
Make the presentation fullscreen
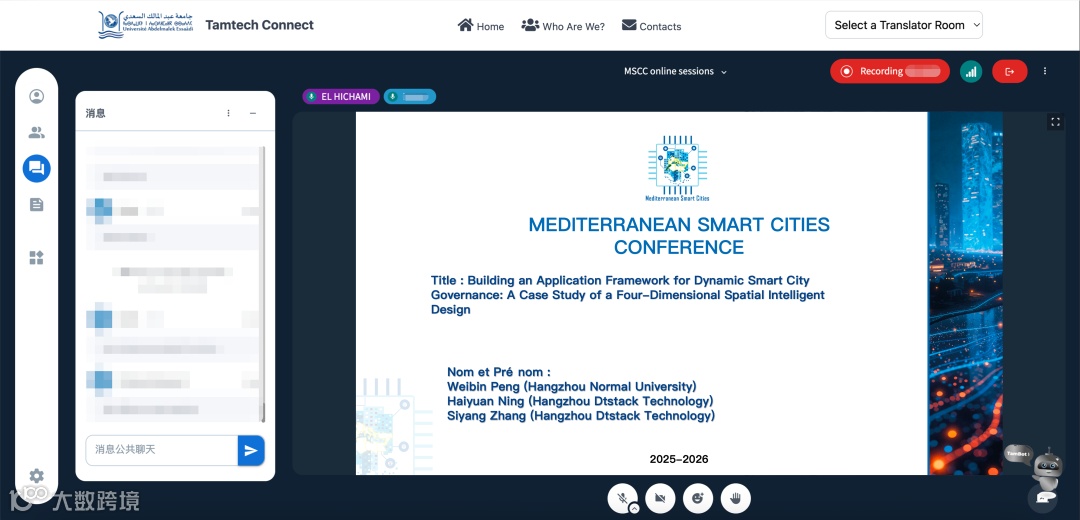click(1055, 122)
